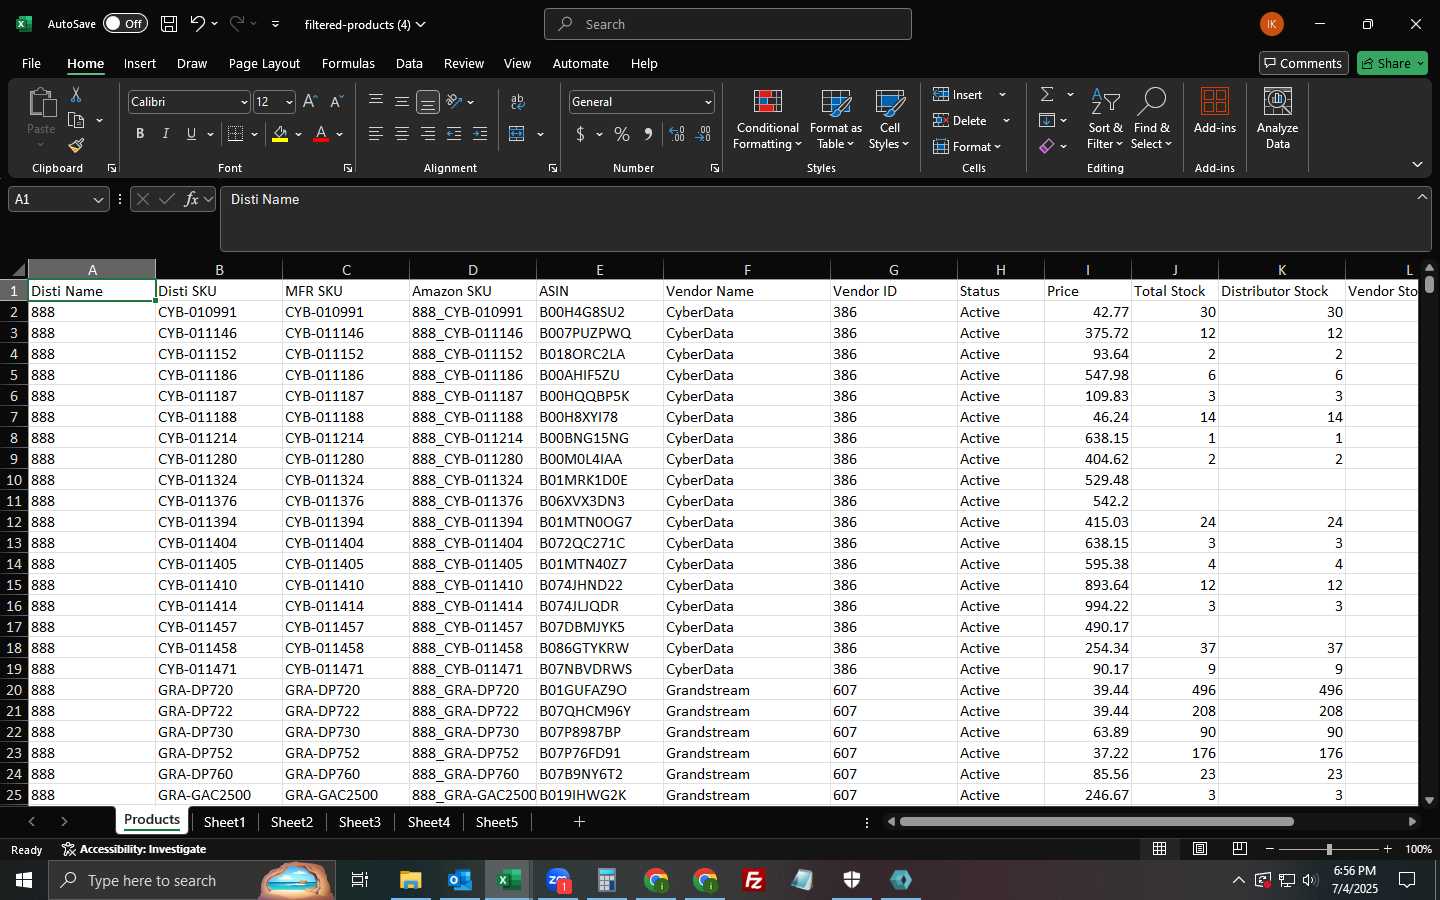Open the Borders dropdown arrow
1440x900 pixels.
255,134
